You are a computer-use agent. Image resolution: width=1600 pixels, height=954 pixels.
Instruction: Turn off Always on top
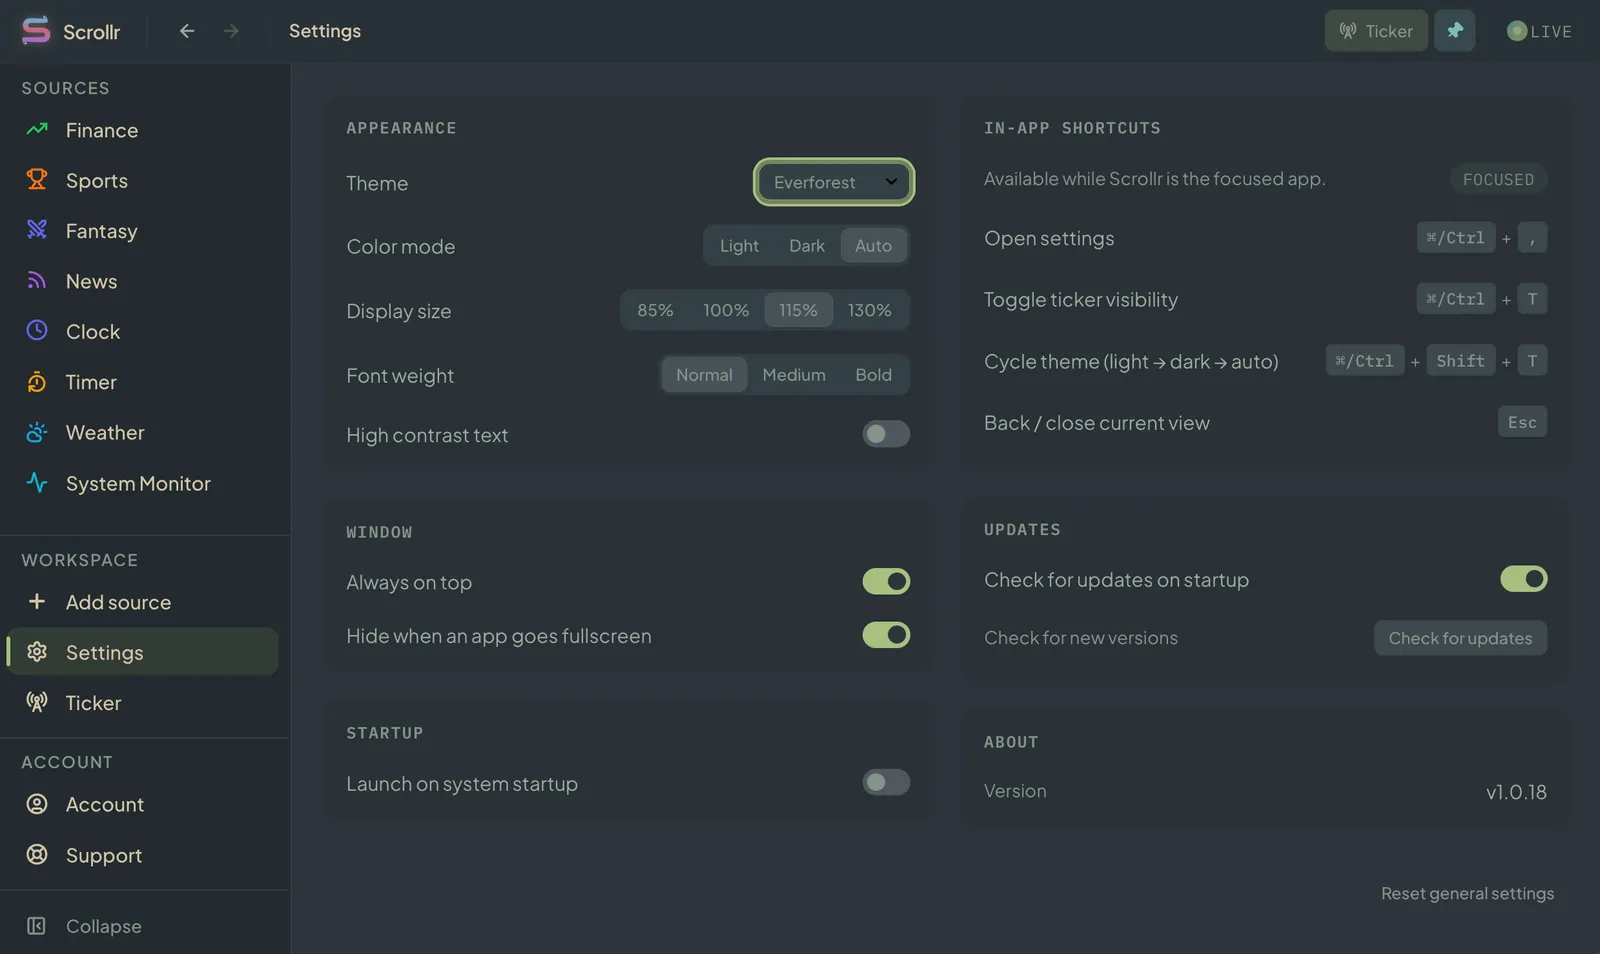point(886,581)
